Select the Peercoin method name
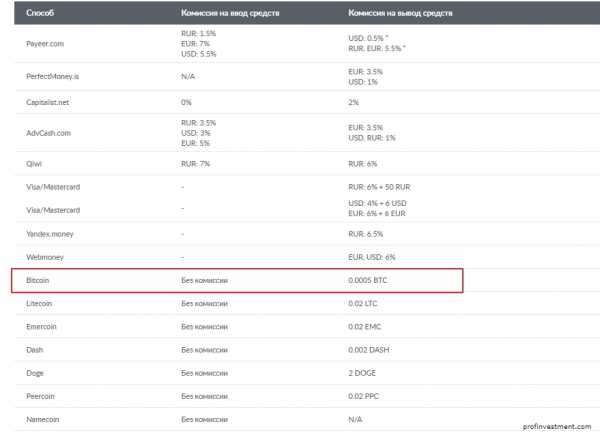This screenshot has width=600, height=433. point(40,396)
